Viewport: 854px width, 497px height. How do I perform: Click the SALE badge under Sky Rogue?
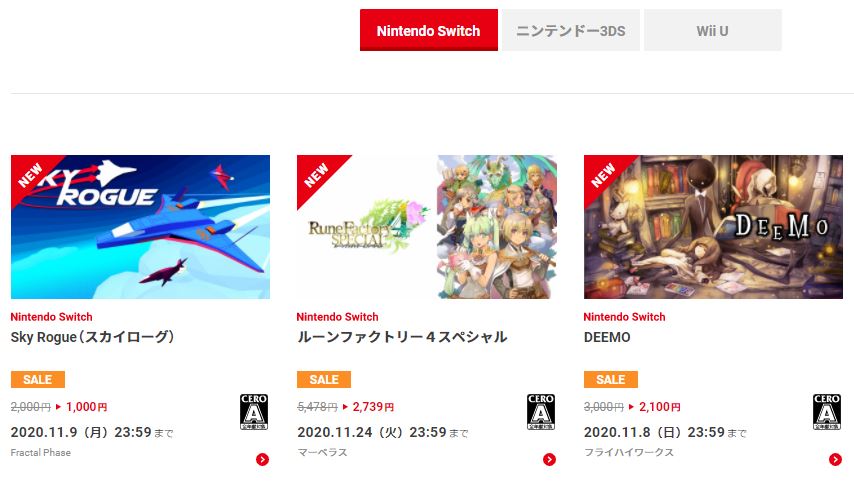click(38, 379)
